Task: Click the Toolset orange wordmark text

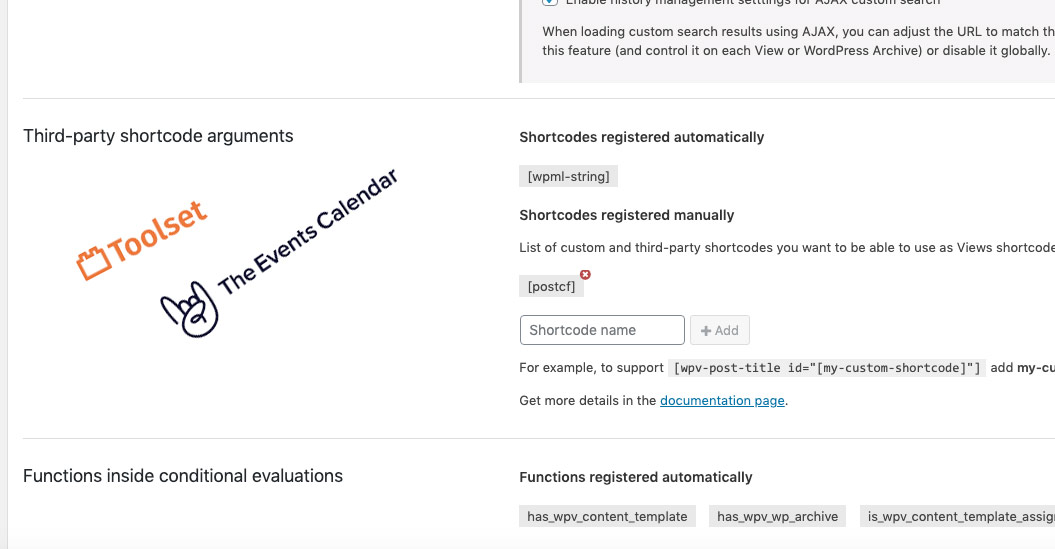Action: (x=157, y=232)
